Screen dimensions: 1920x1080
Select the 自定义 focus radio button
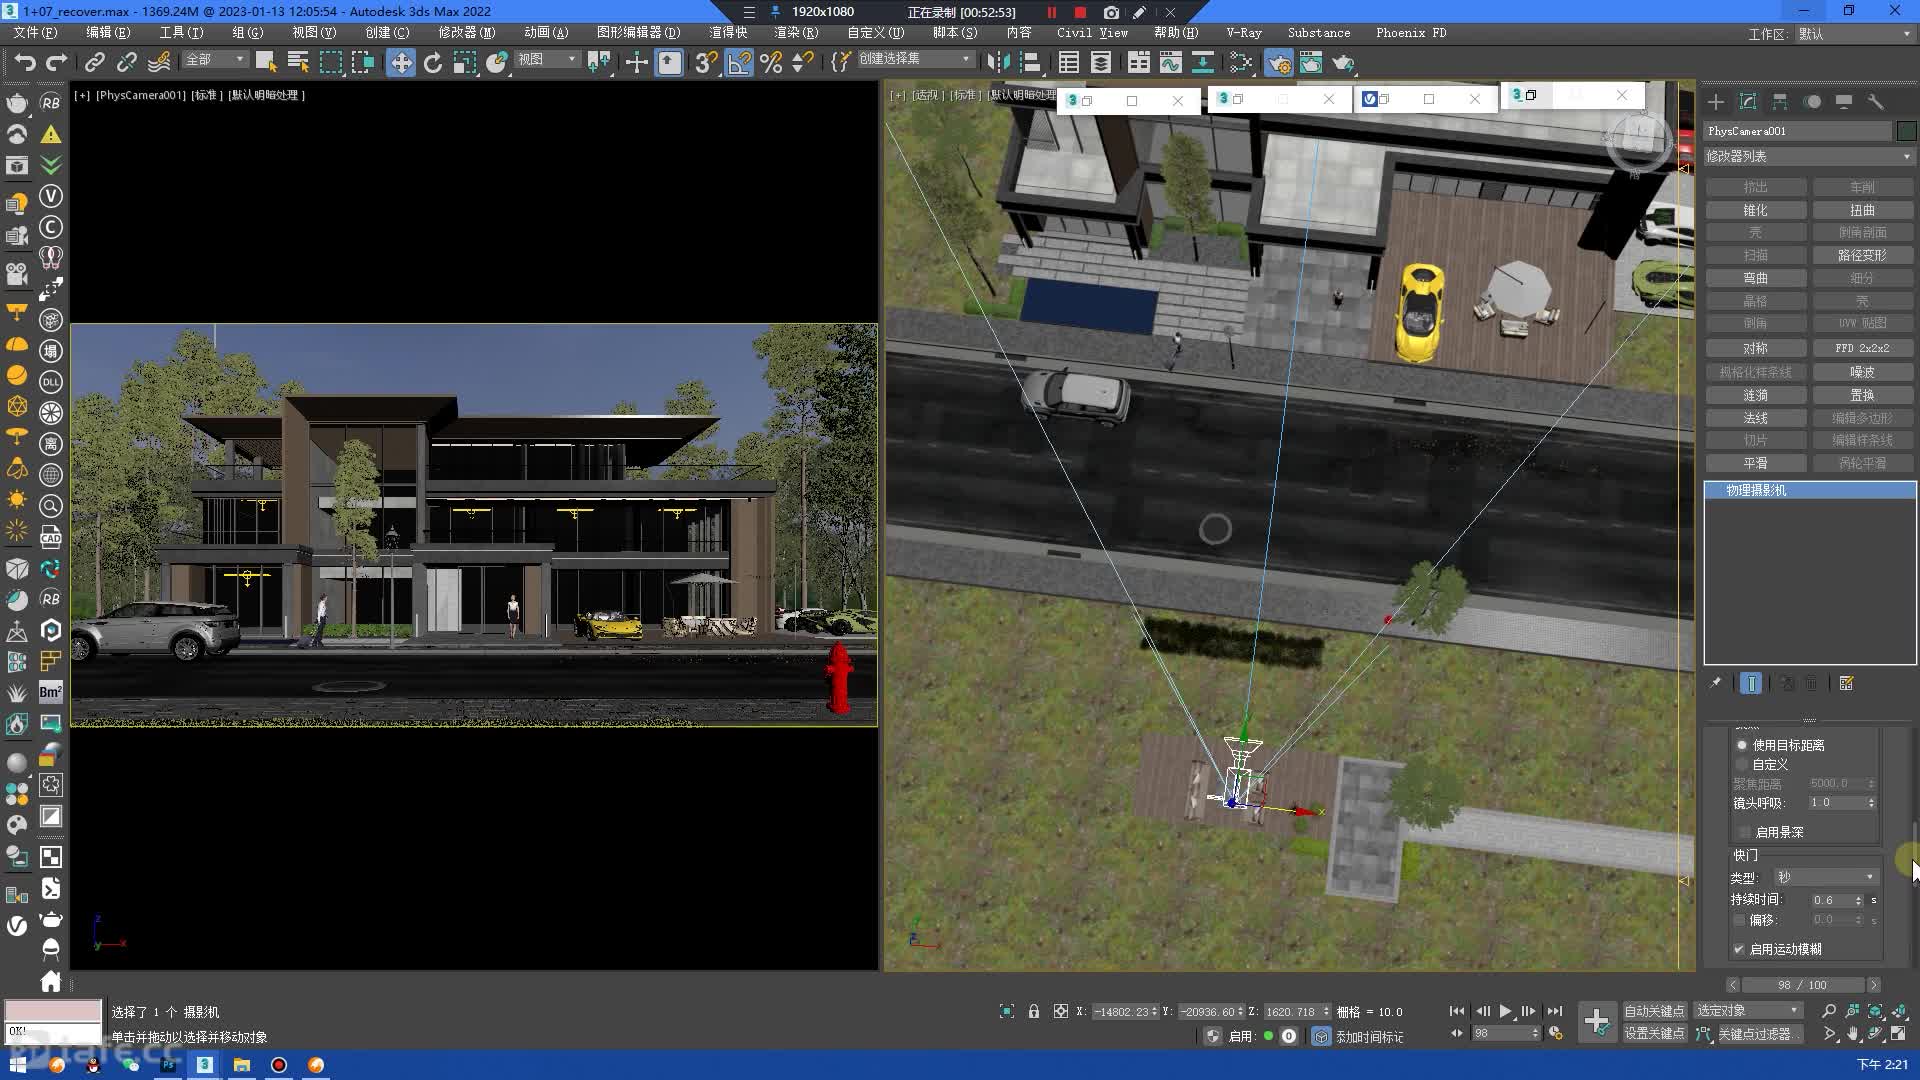[x=1742, y=764]
